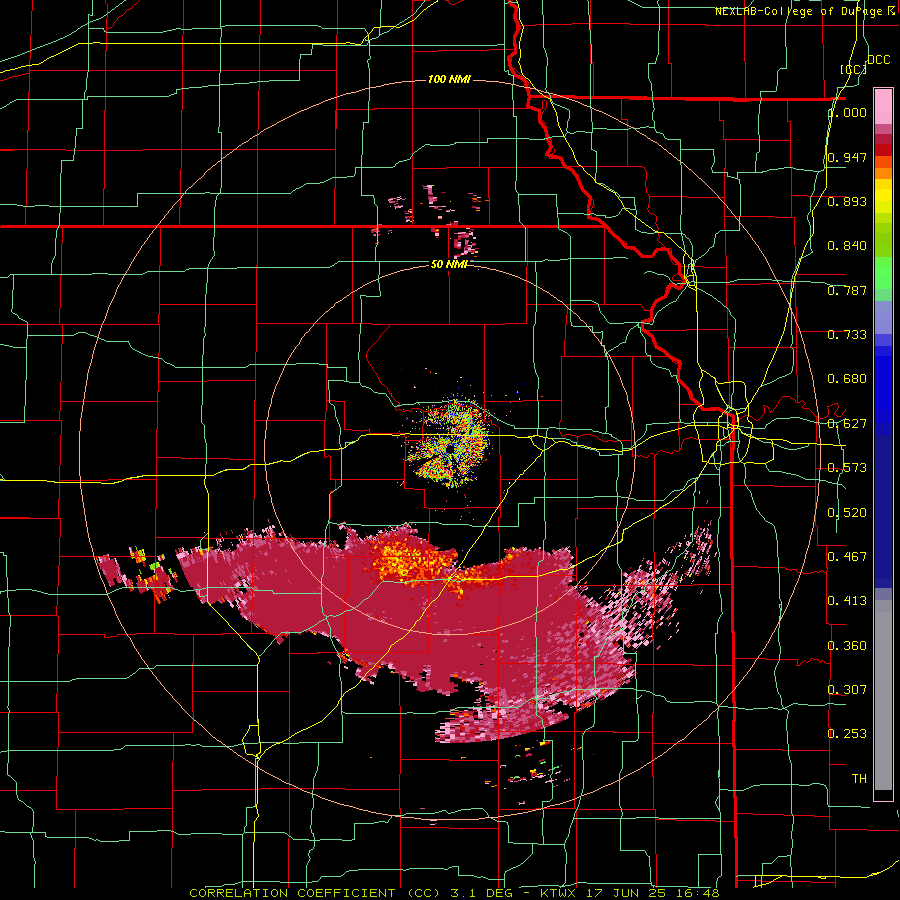The image size is (900, 900).
Task: Click the 0.413 color scale value
Action: pos(847,601)
